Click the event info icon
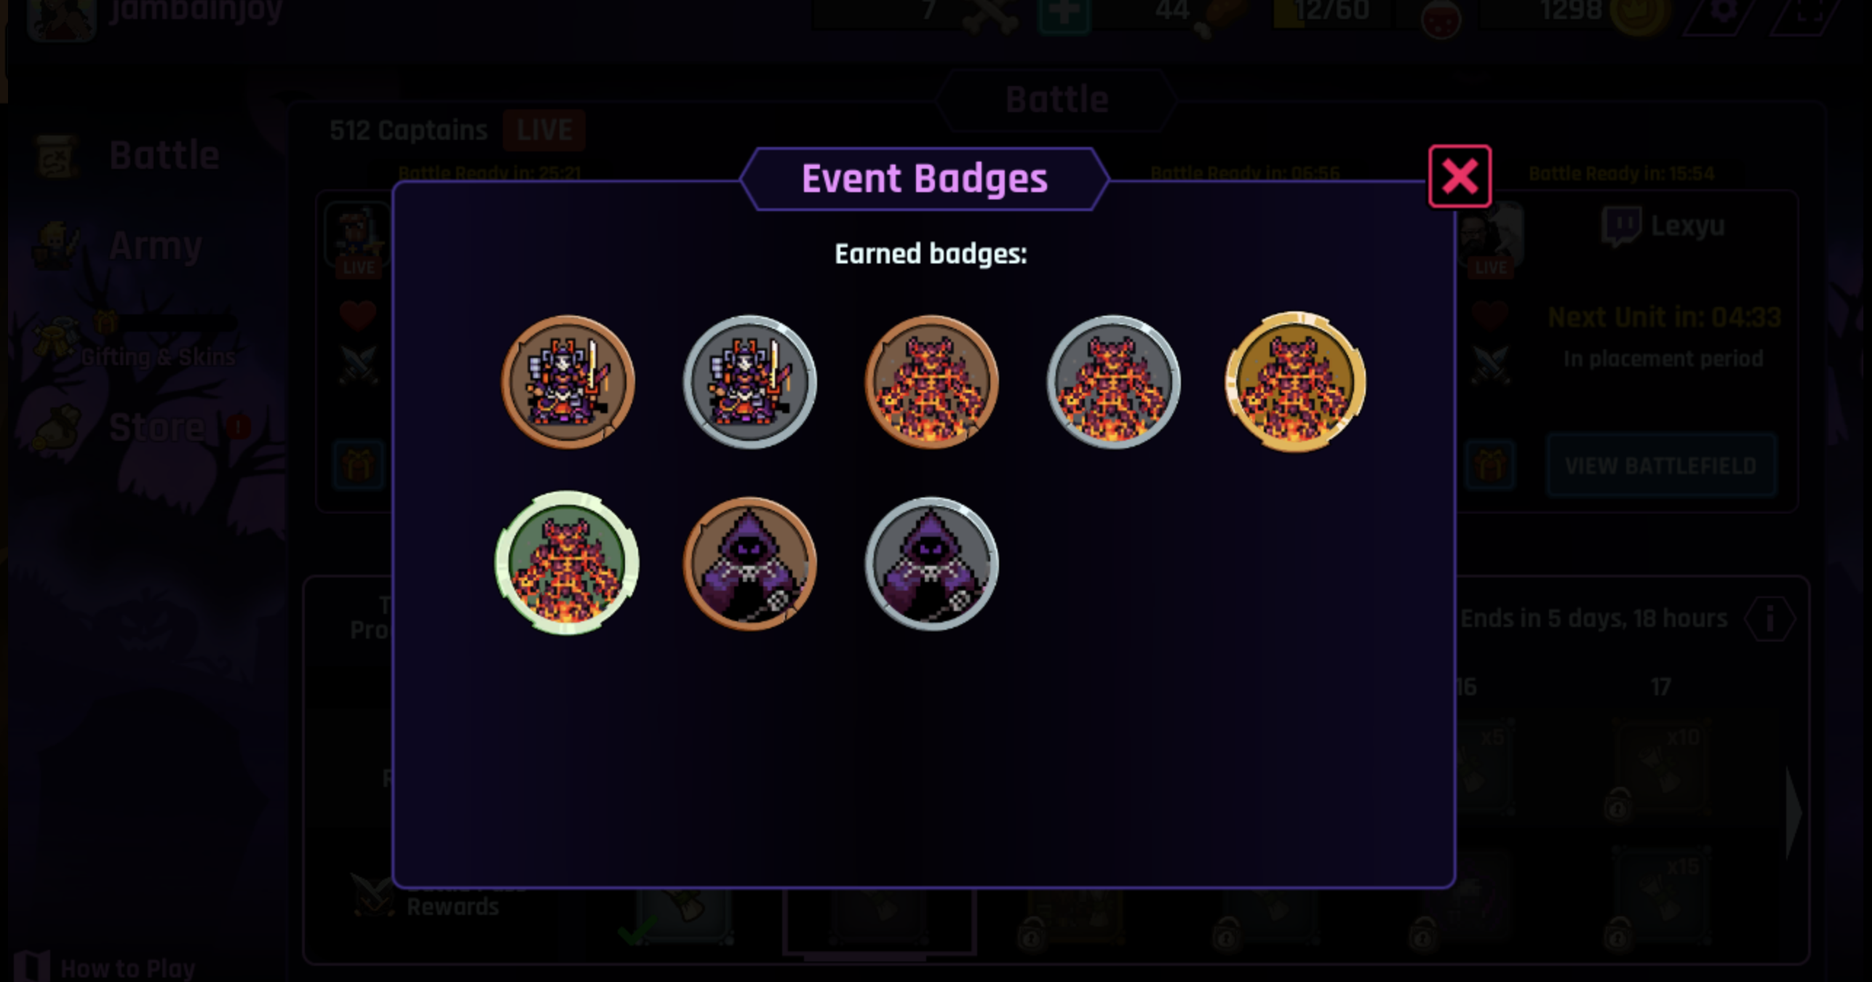The height and width of the screenshot is (982, 1872). coord(1769,619)
